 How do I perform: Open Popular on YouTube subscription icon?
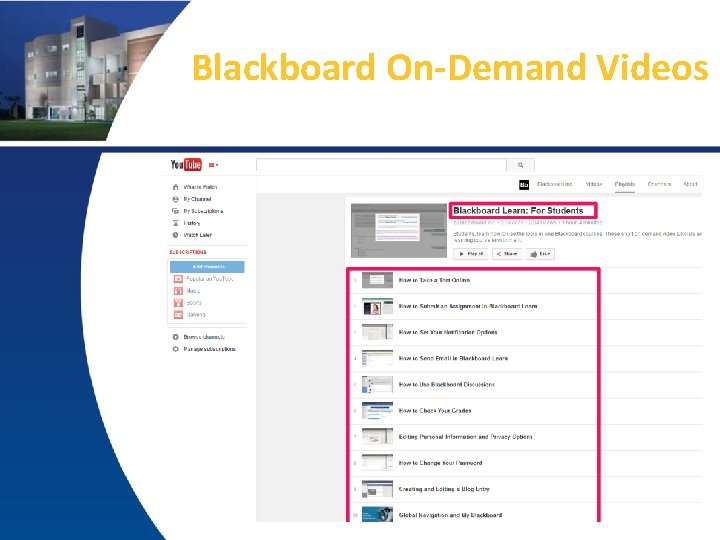tap(178, 279)
